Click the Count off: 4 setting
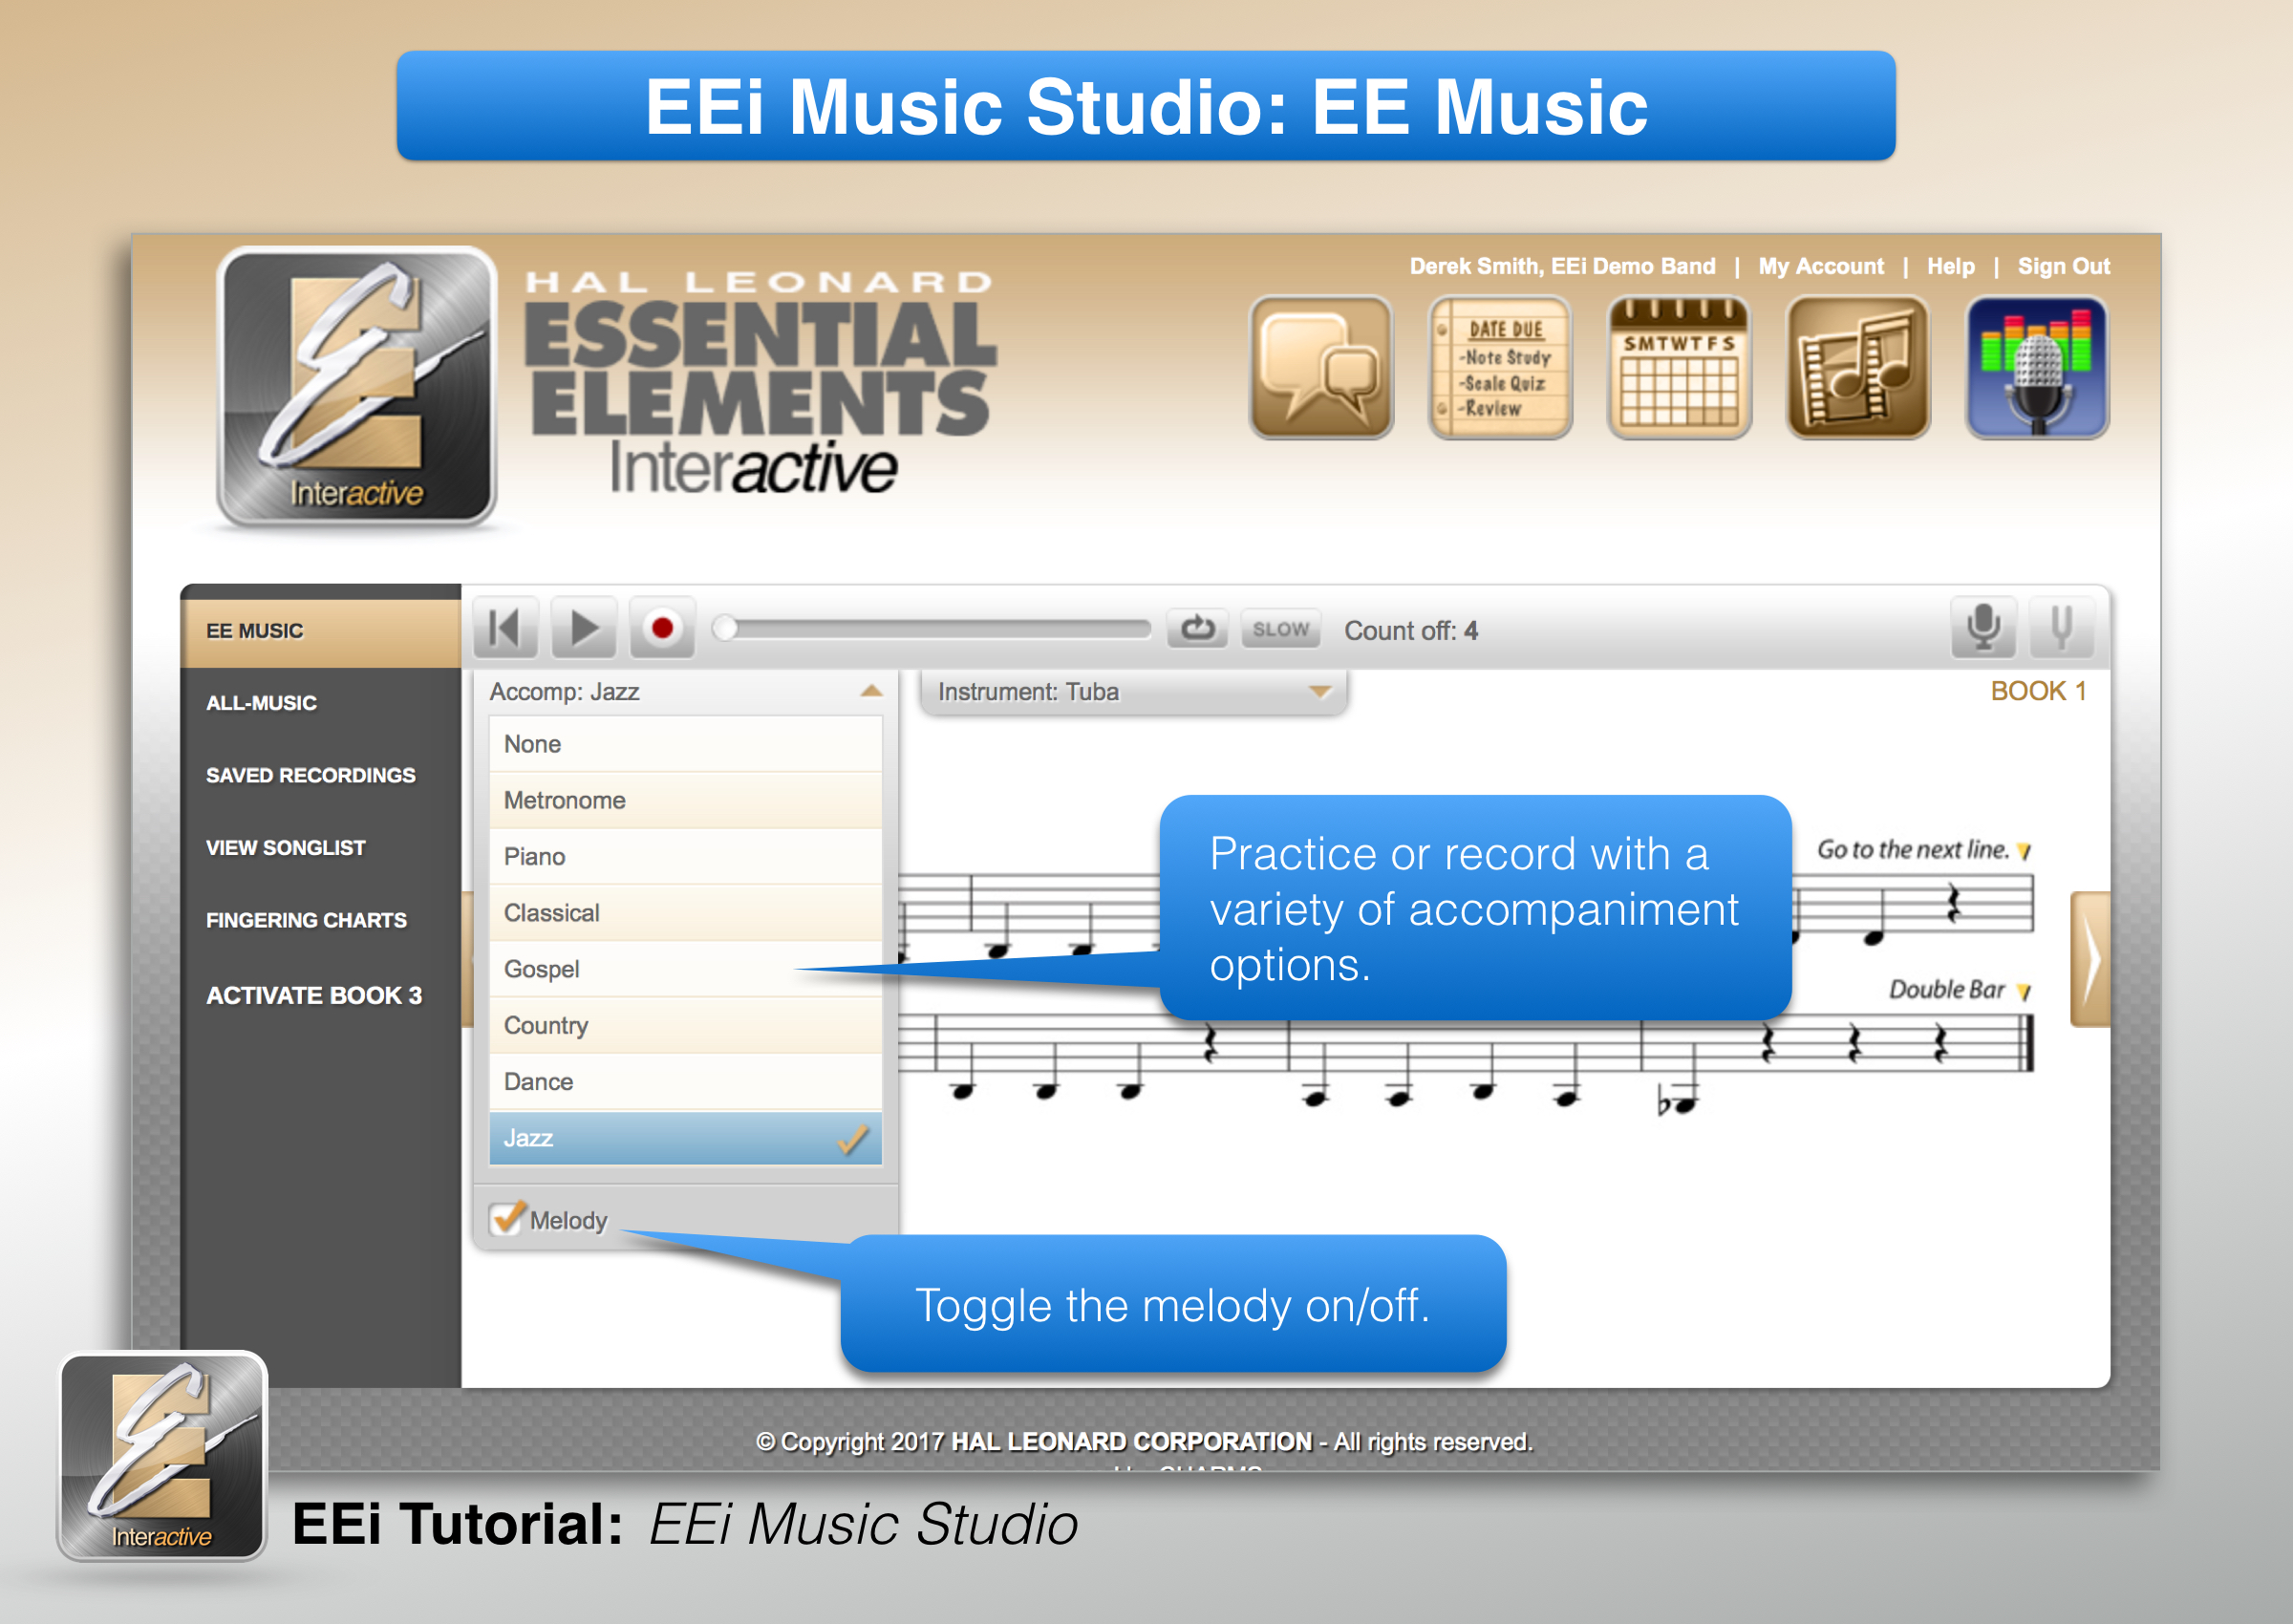Viewport: 2293px width, 1624px height. coord(1410,630)
